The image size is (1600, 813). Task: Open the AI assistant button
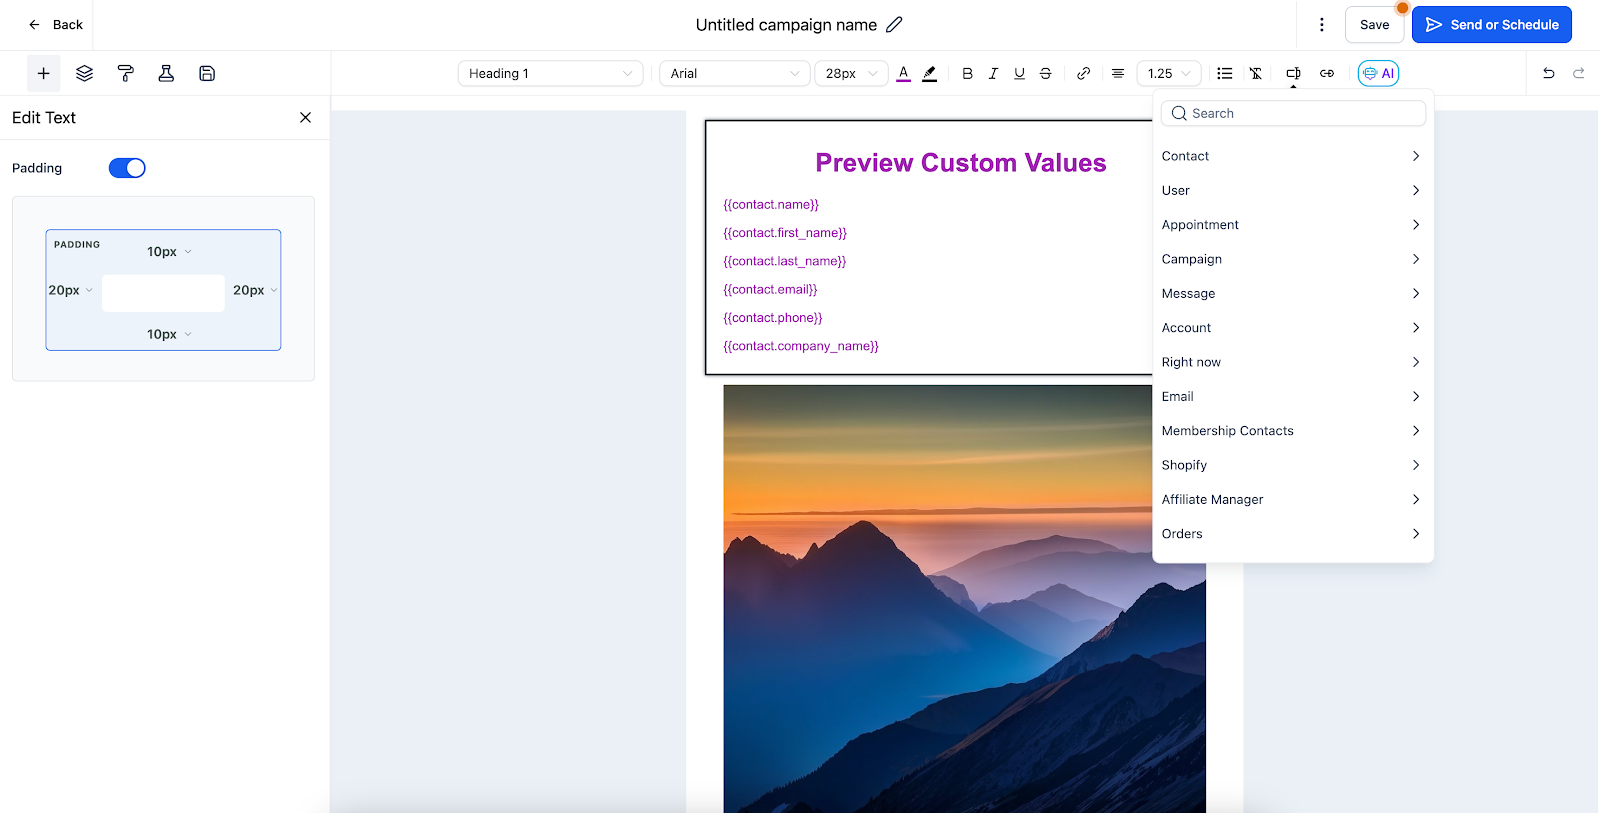pyautogui.click(x=1378, y=73)
